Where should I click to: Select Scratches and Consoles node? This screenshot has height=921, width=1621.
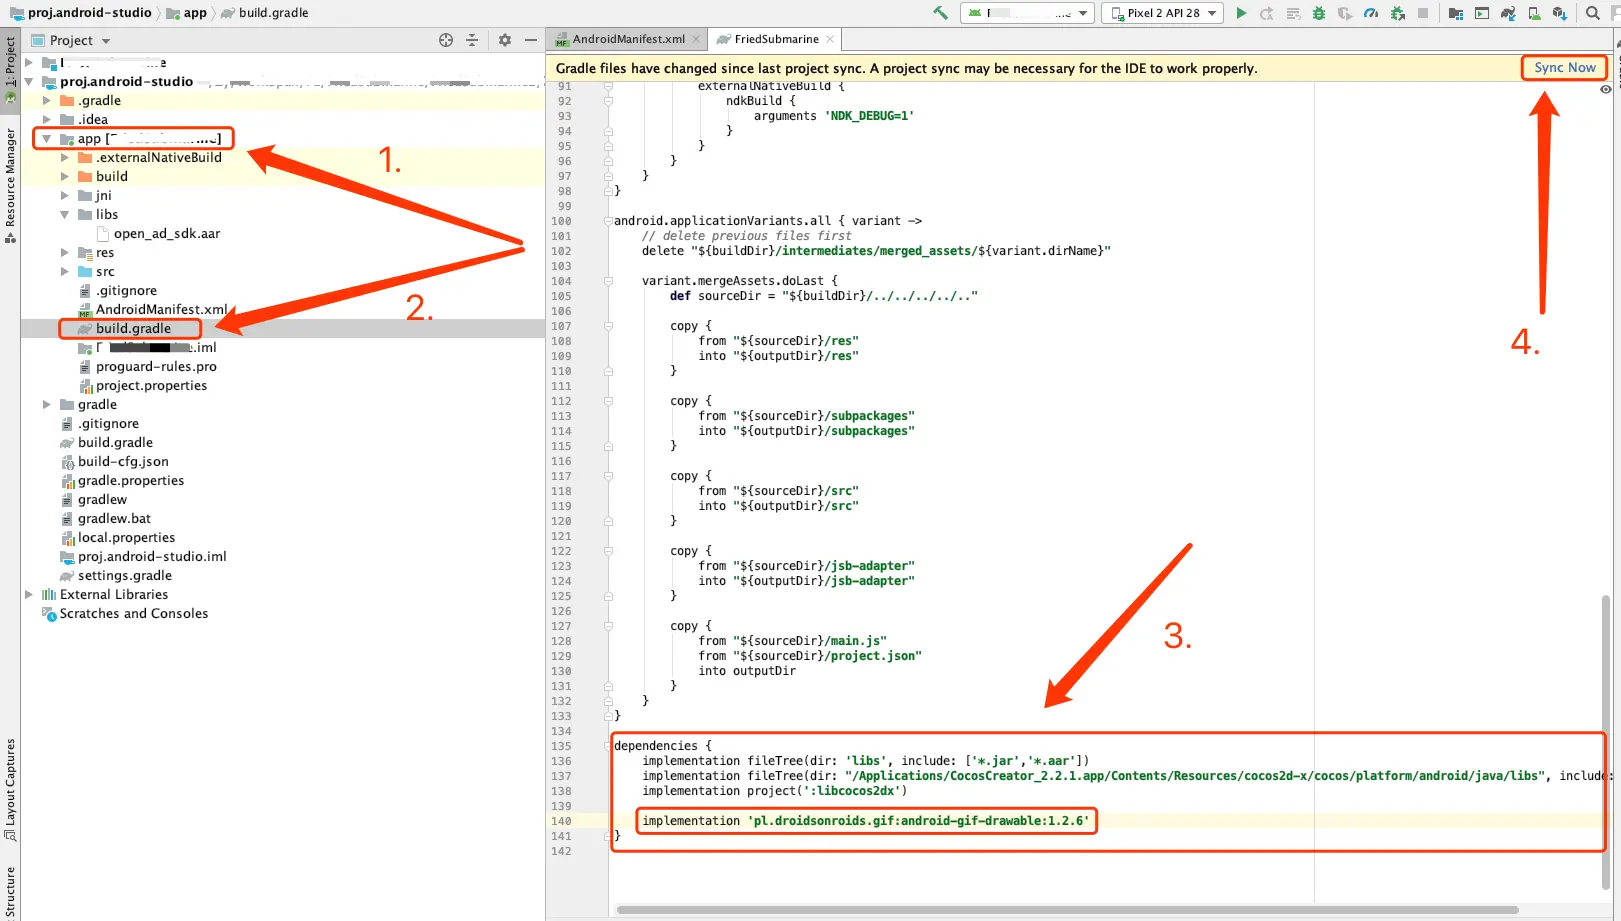[134, 614]
